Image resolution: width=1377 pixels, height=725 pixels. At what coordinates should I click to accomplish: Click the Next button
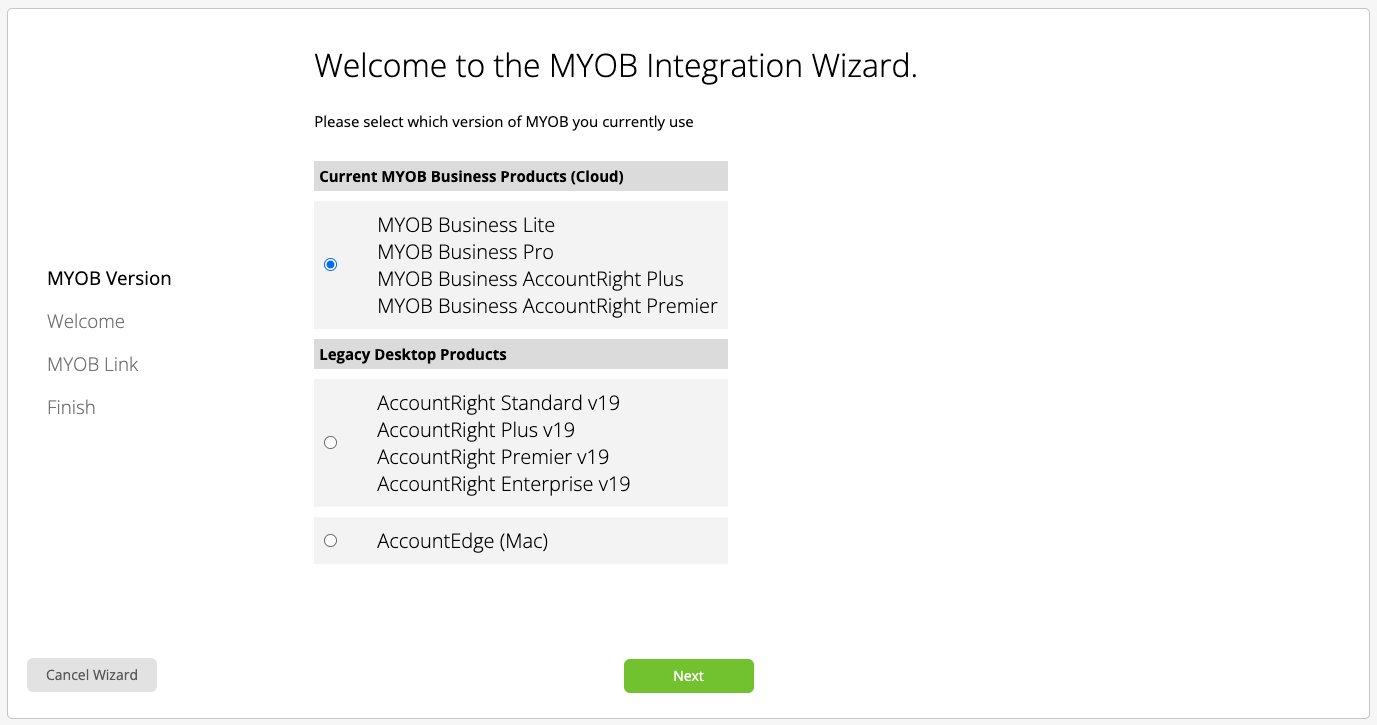[x=688, y=675]
